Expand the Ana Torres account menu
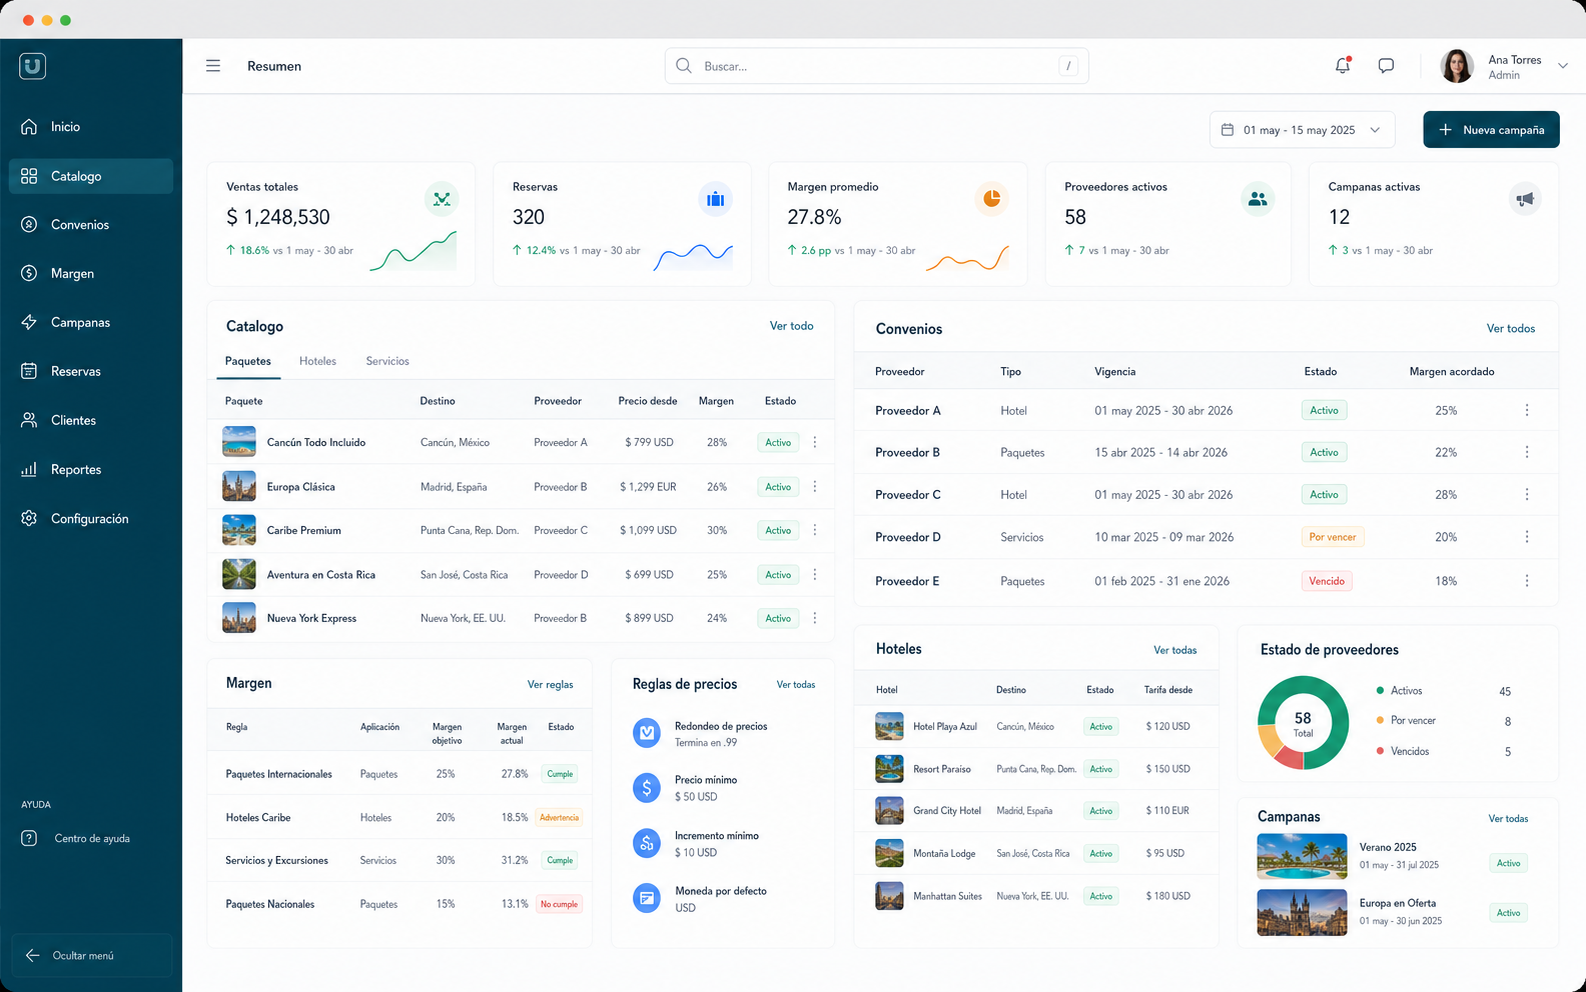 click(1563, 66)
